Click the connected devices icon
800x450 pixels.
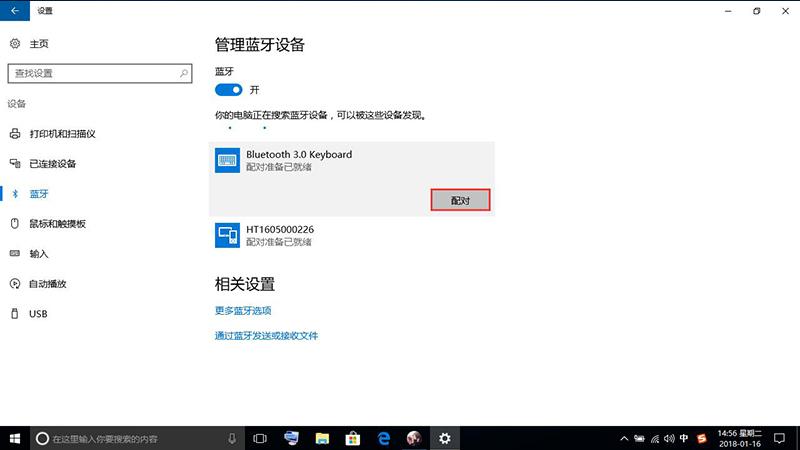pos(15,163)
